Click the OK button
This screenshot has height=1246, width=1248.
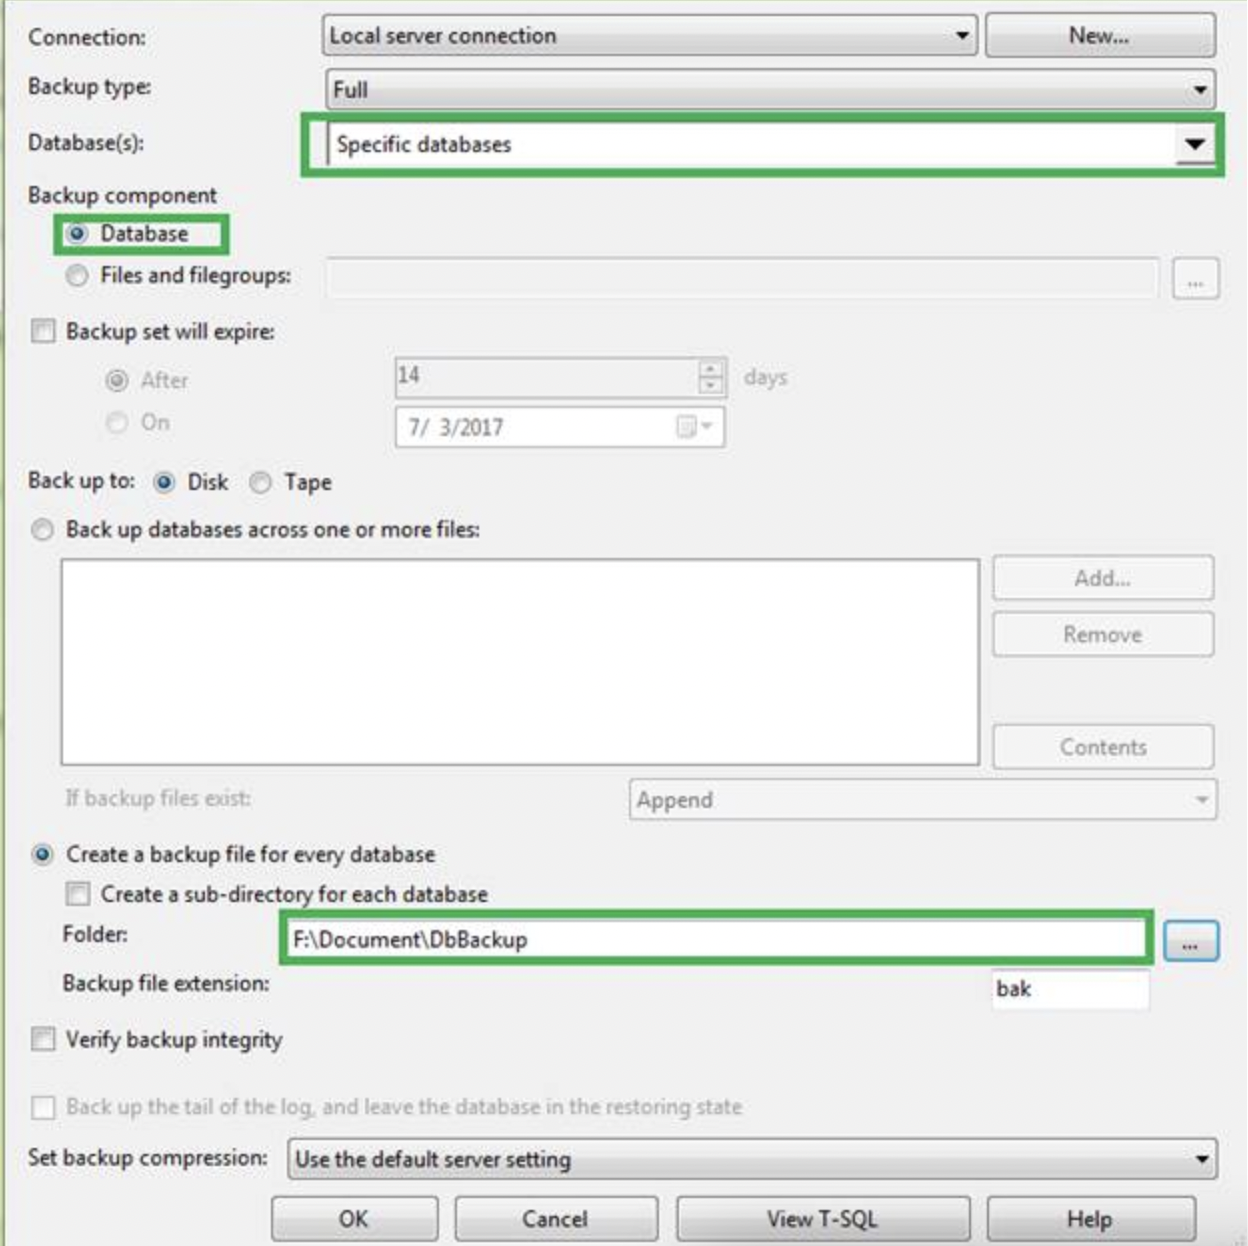point(354,1219)
